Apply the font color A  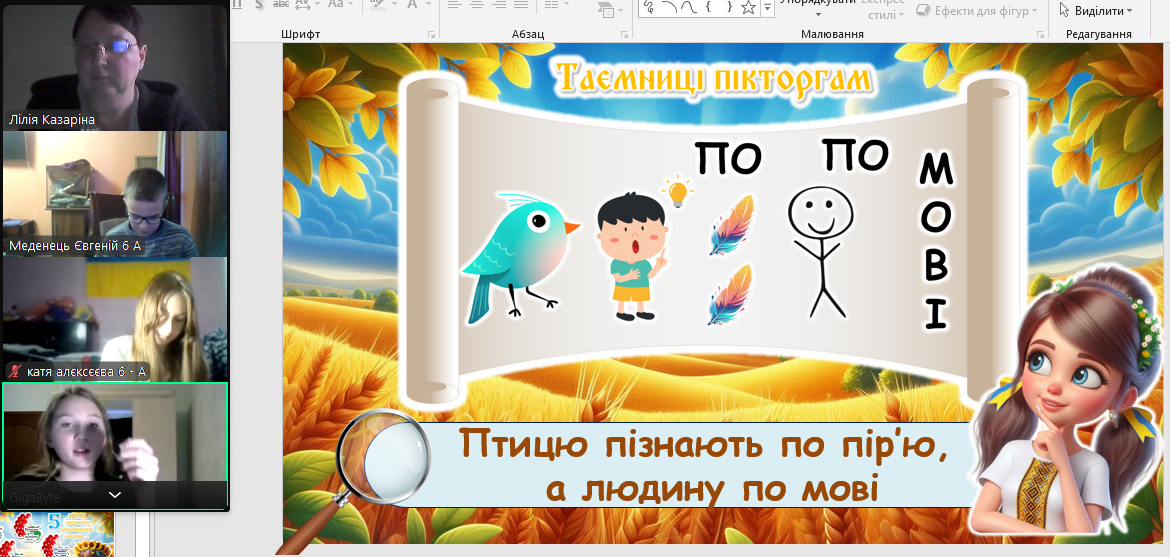[x=413, y=4]
